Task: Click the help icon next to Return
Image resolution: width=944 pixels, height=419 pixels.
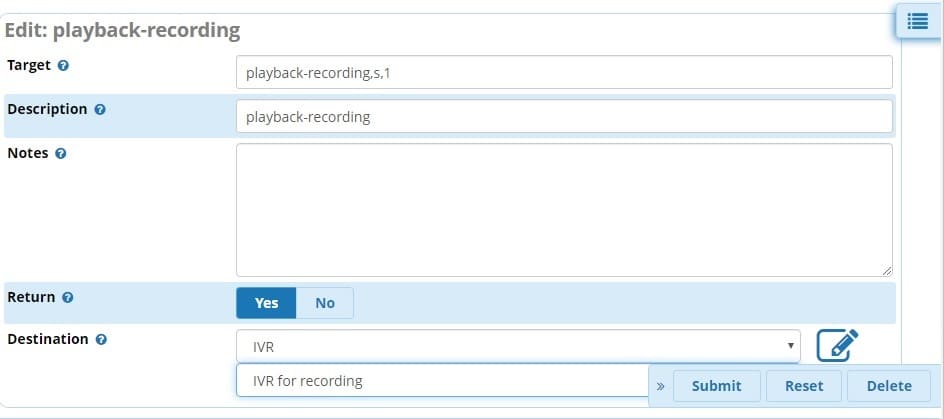Action: pyautogui.click(x=67, y=297)
